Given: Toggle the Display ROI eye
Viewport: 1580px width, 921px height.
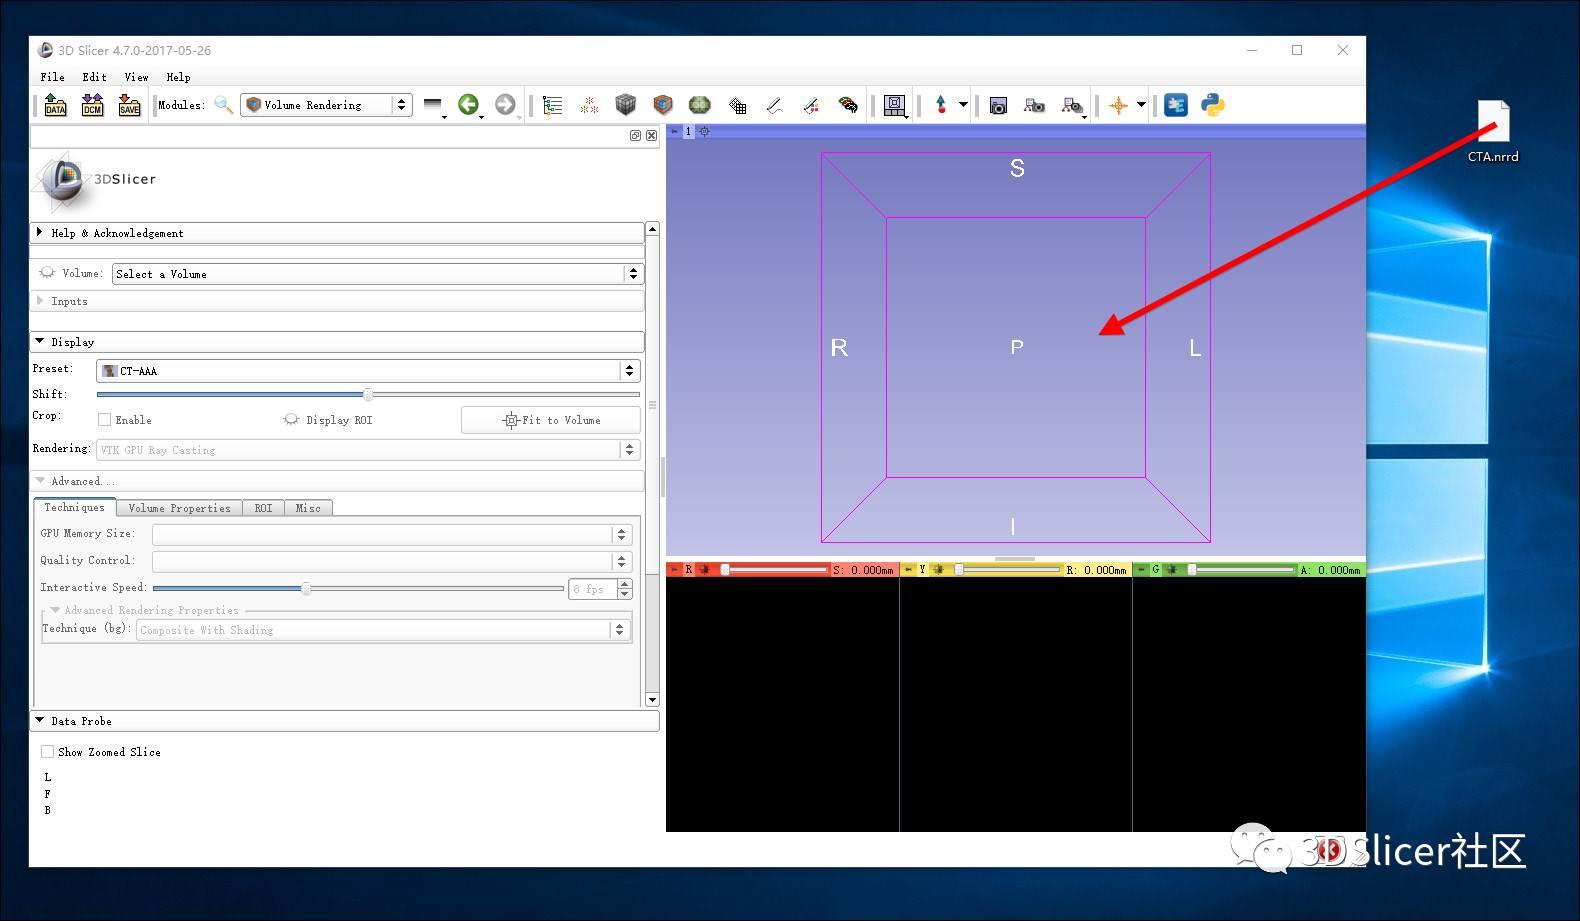Looking at the screenshot, I should click(291, 420).
